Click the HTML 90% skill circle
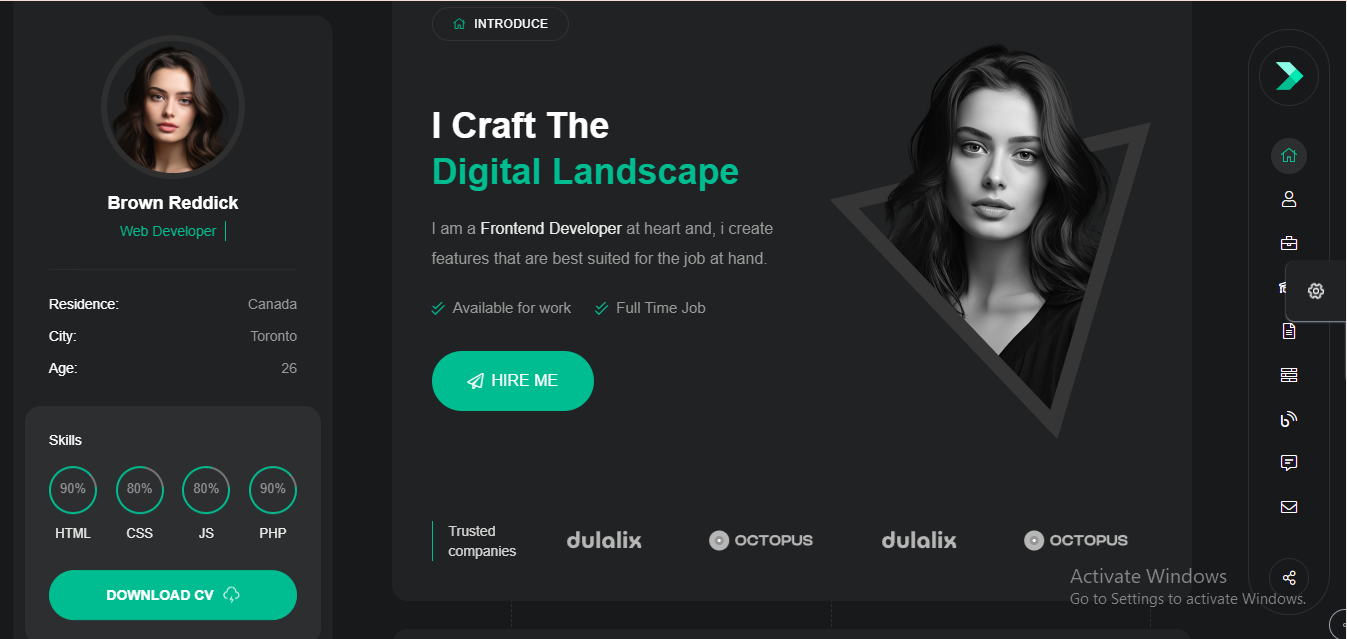The width and height of the screenshot is (1347, 639). [73, 490]
